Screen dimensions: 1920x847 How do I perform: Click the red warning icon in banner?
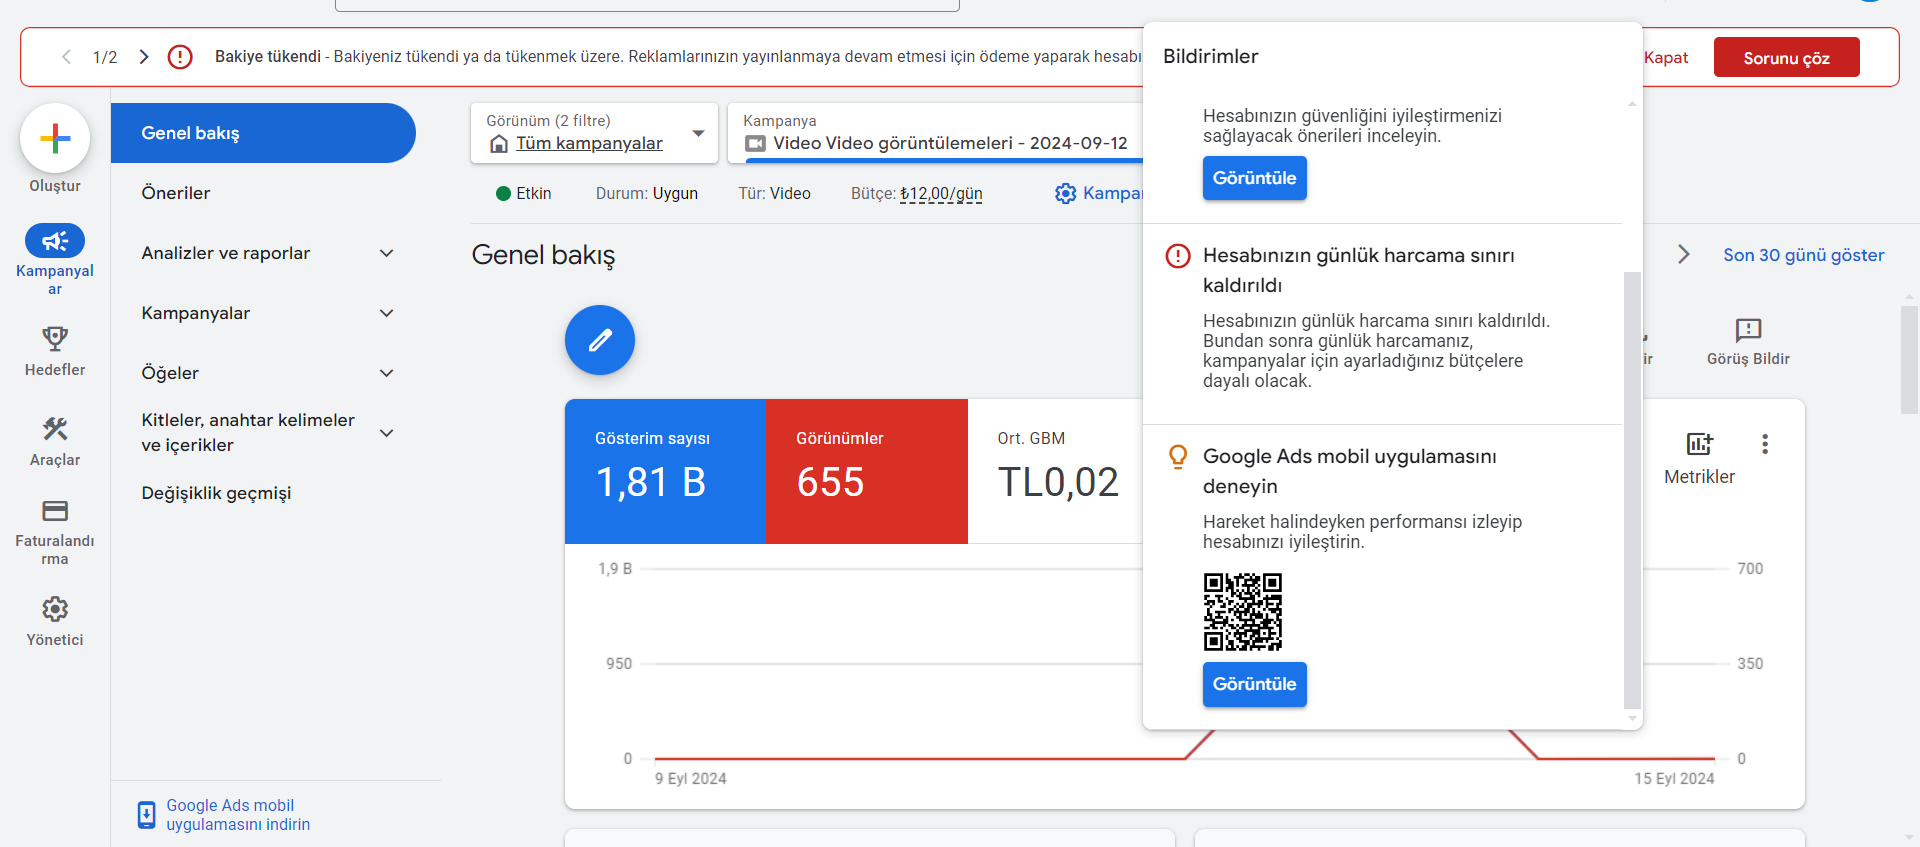(180, 57)
